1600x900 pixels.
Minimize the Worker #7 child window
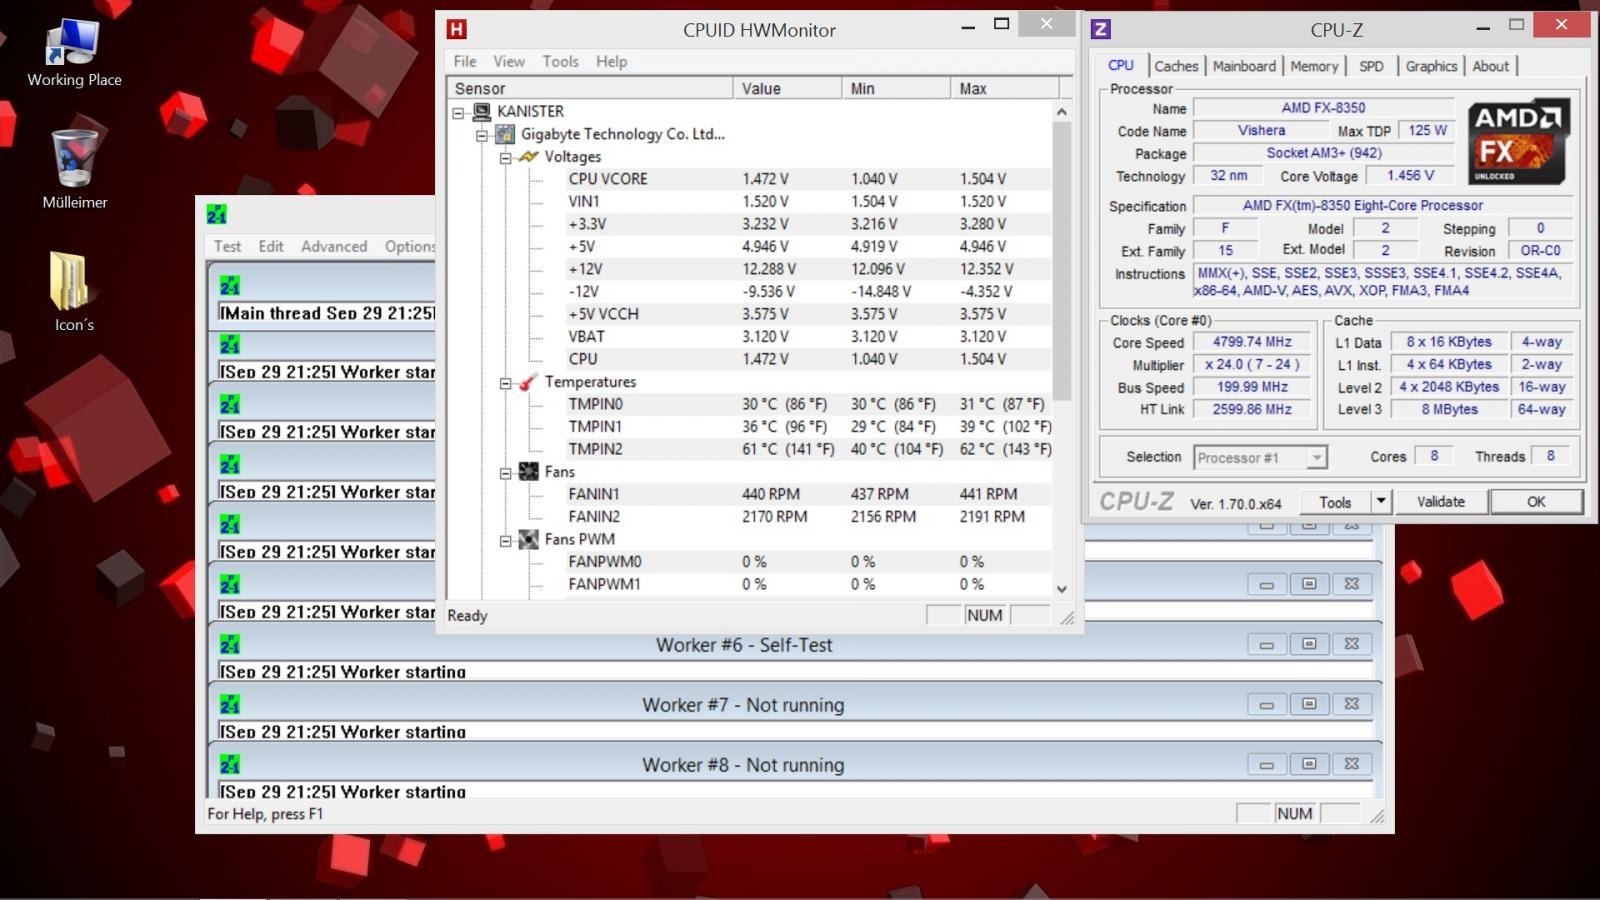(1266, 704)
